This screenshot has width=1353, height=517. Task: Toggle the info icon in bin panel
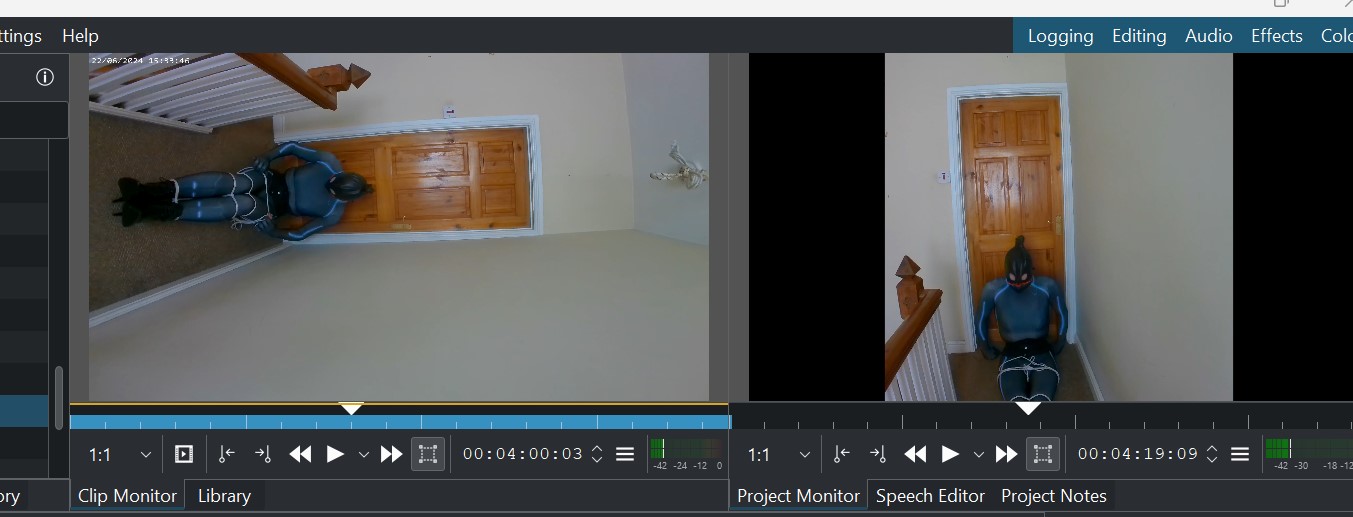tap(45, 78)
